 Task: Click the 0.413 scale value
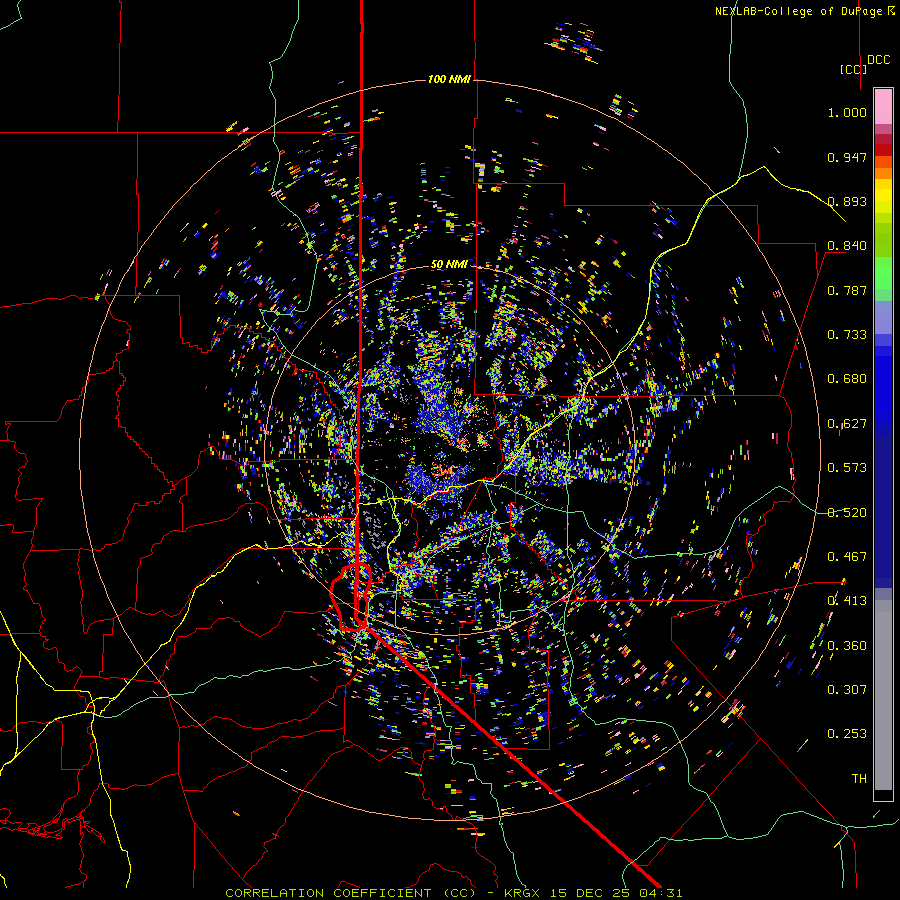(x=847, y=601)
